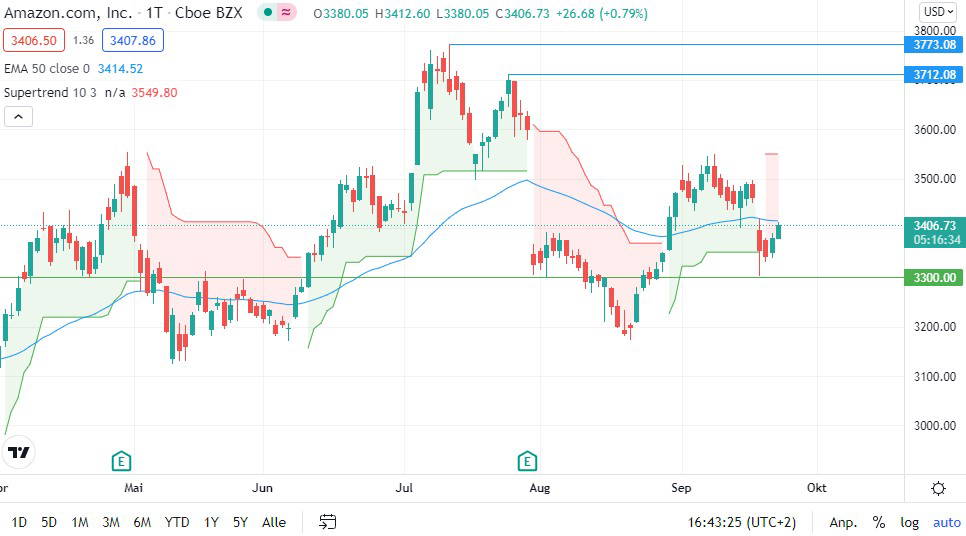Toggle auto scale mode

(947, 522)
